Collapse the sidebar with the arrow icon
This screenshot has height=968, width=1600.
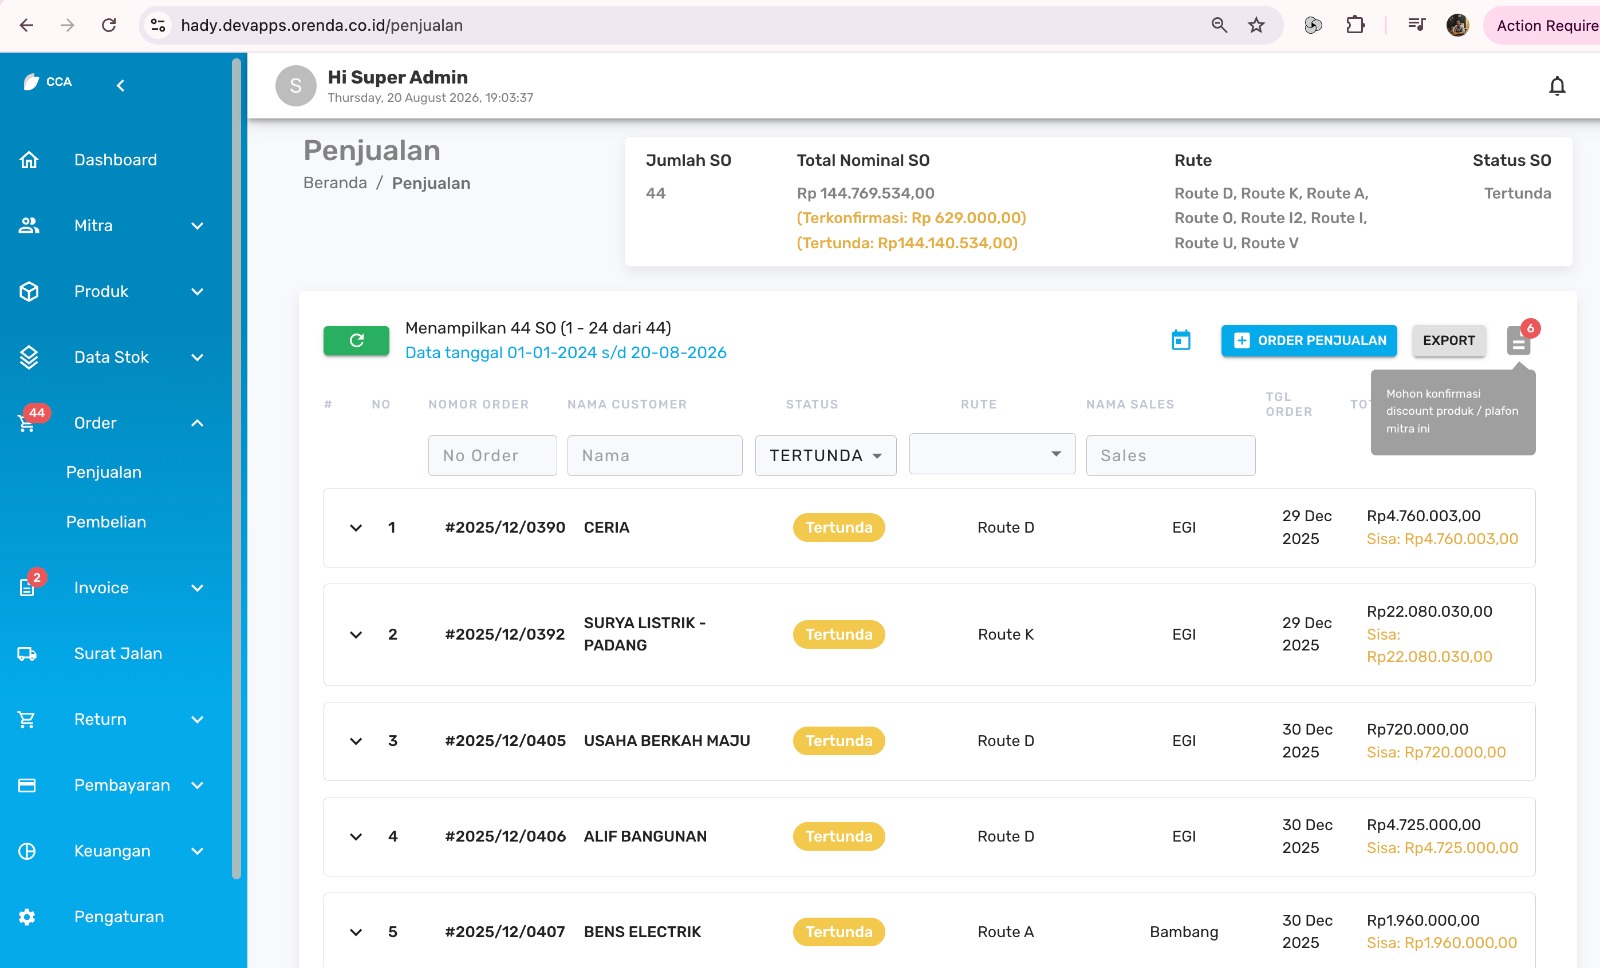point(120,85)
